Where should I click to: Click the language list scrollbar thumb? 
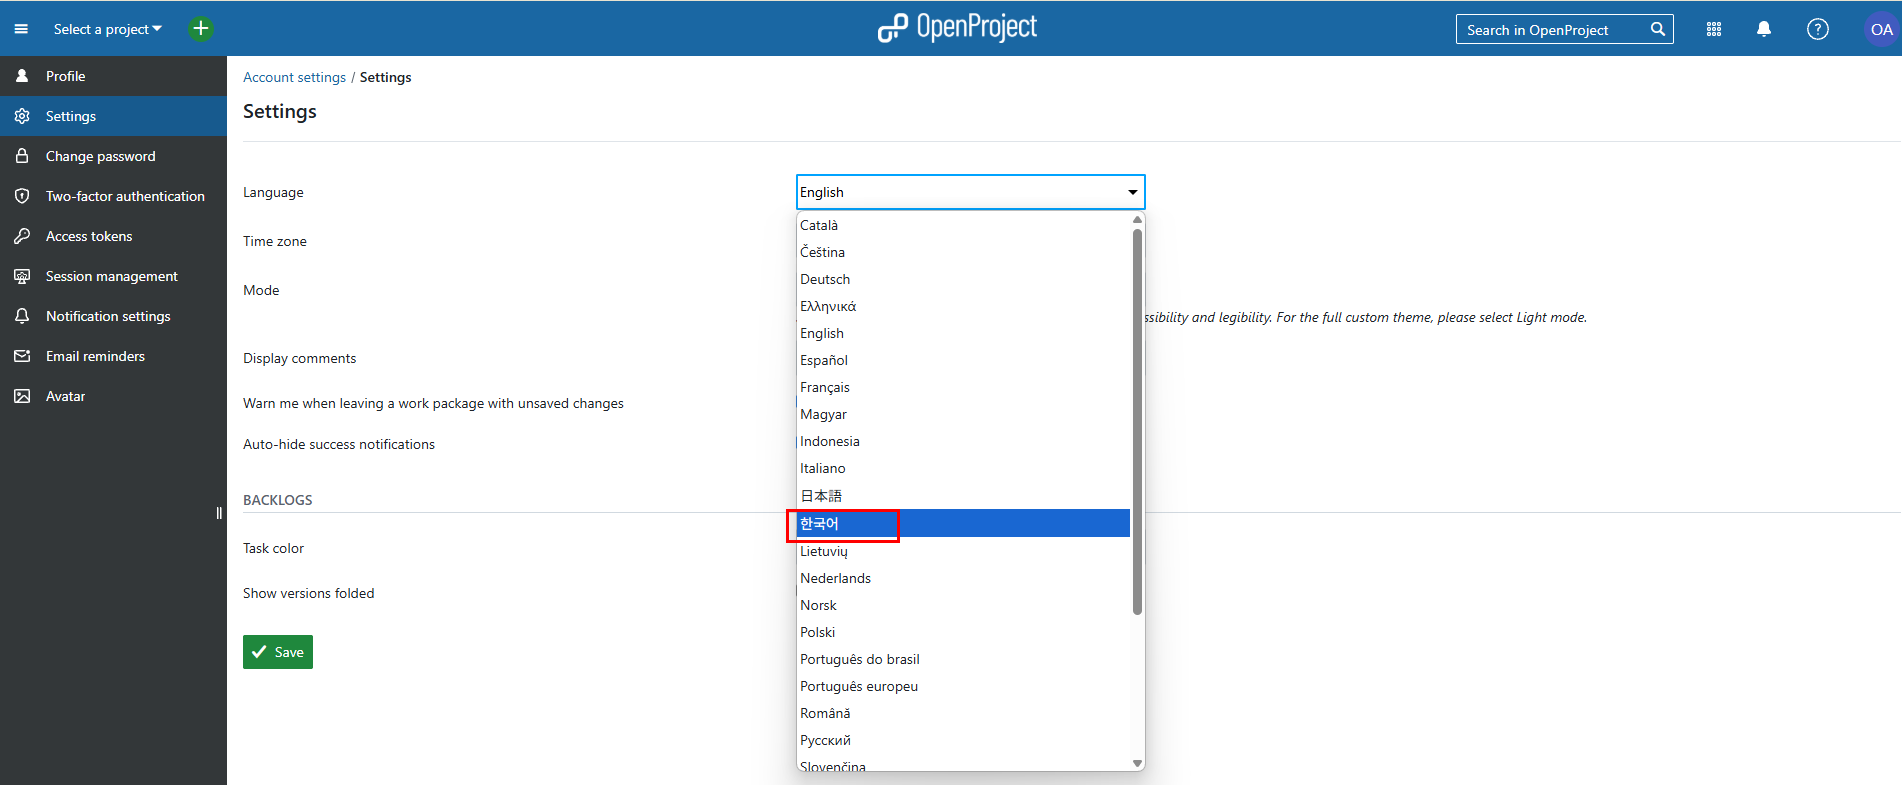pyautogui.click(x=1137, y=421)
